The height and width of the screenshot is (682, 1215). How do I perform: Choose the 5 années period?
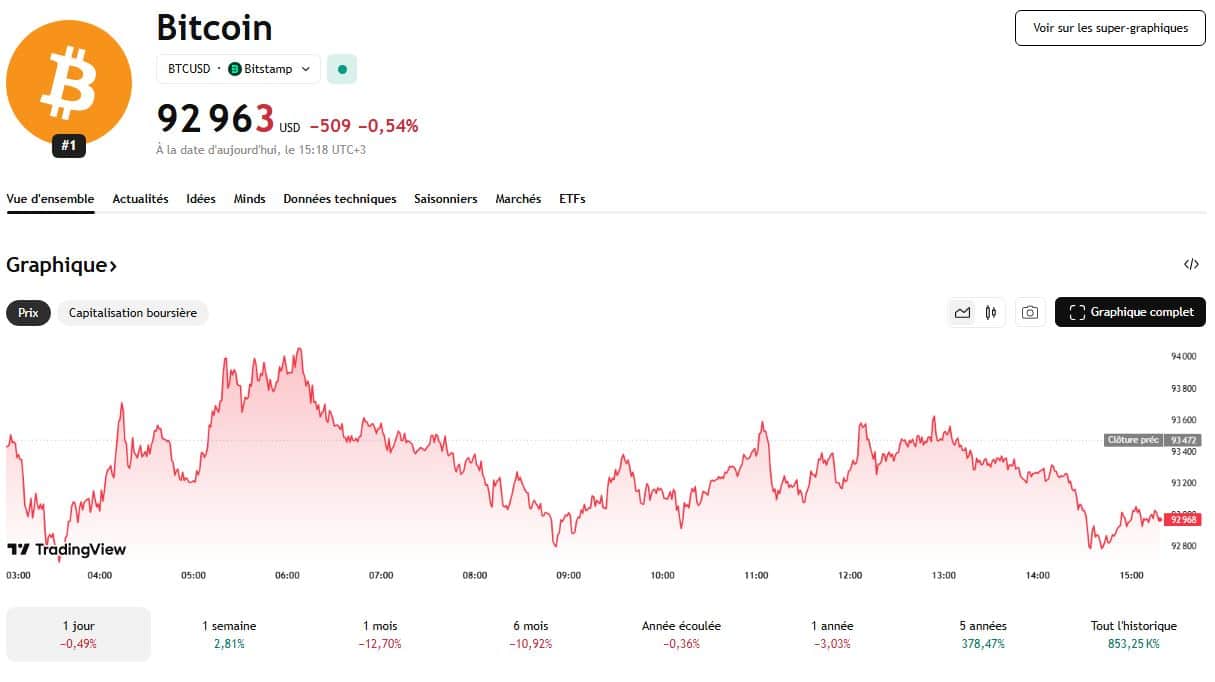(x=982, y=634)
